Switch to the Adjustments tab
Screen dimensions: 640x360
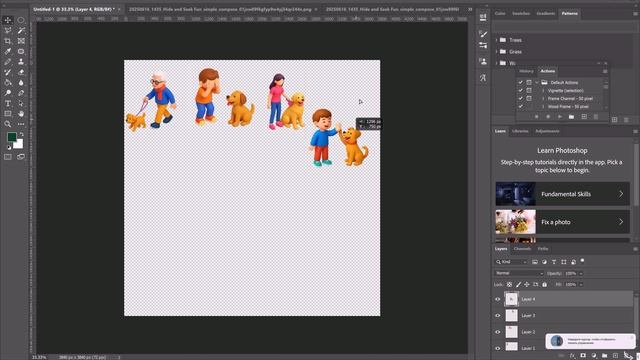pos(547,131)
